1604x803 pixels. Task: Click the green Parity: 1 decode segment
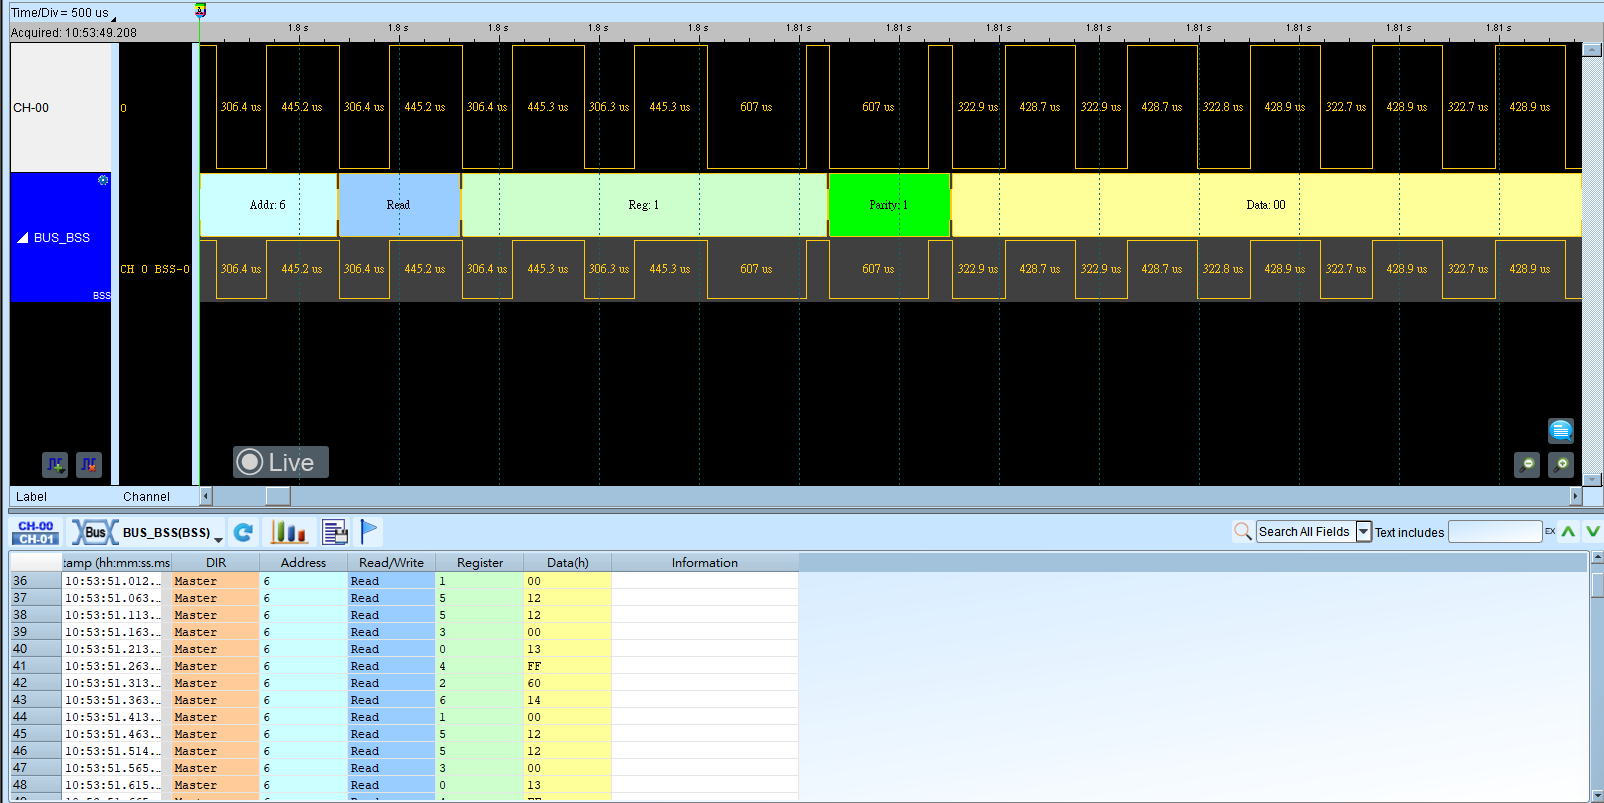tap(889, 205)
